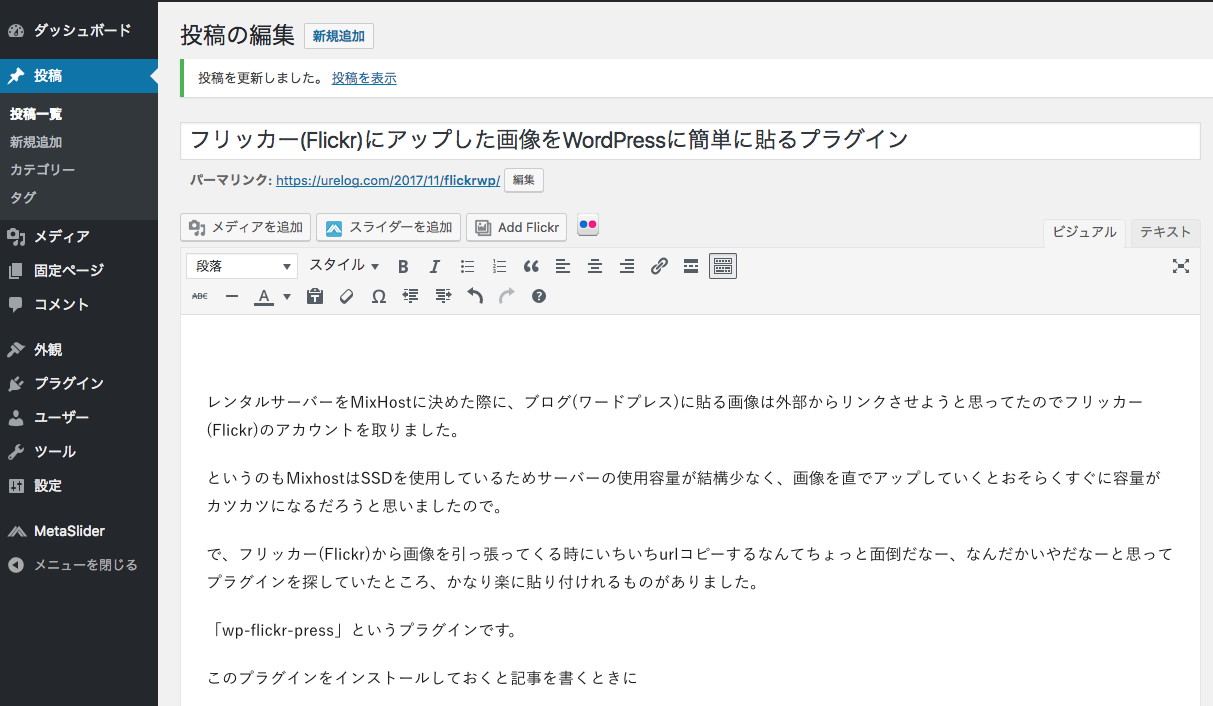Enable distraction-free writing mode
Image resolution: width=1213 pixels, height=706 pixels.
pyautogui.click(x=1181, y=266)
